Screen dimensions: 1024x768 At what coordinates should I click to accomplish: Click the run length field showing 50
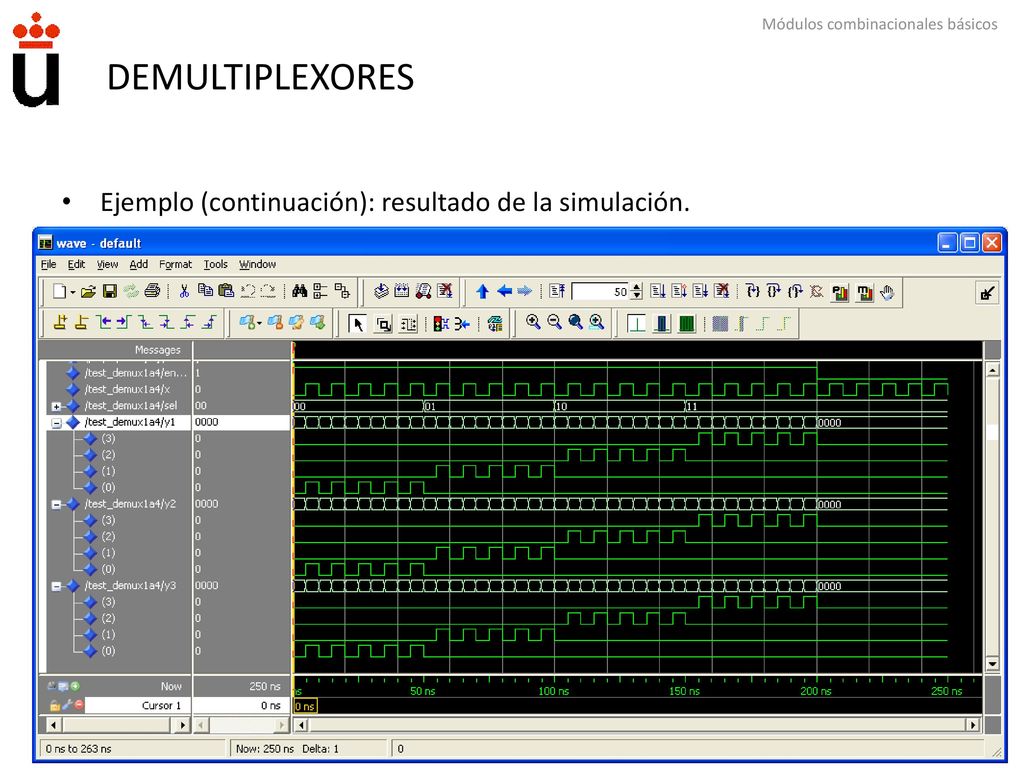(601, 292)
